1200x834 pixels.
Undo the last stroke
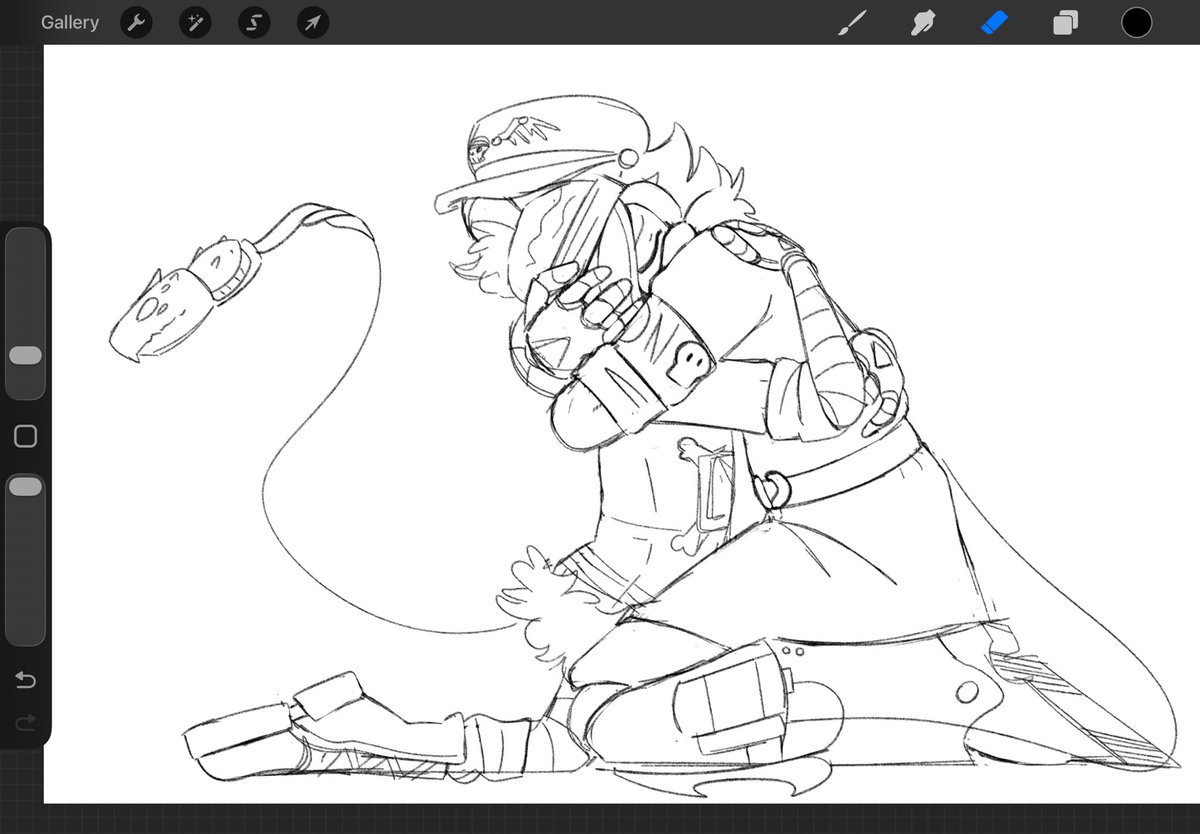[x=26, y=681]
